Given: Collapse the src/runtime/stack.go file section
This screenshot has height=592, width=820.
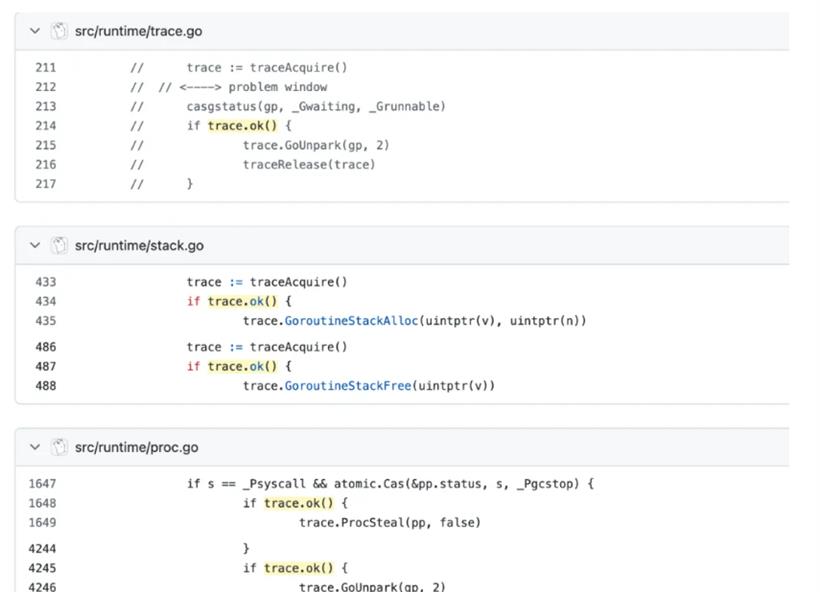Looking at the screenshot, I should pos(35,245).
